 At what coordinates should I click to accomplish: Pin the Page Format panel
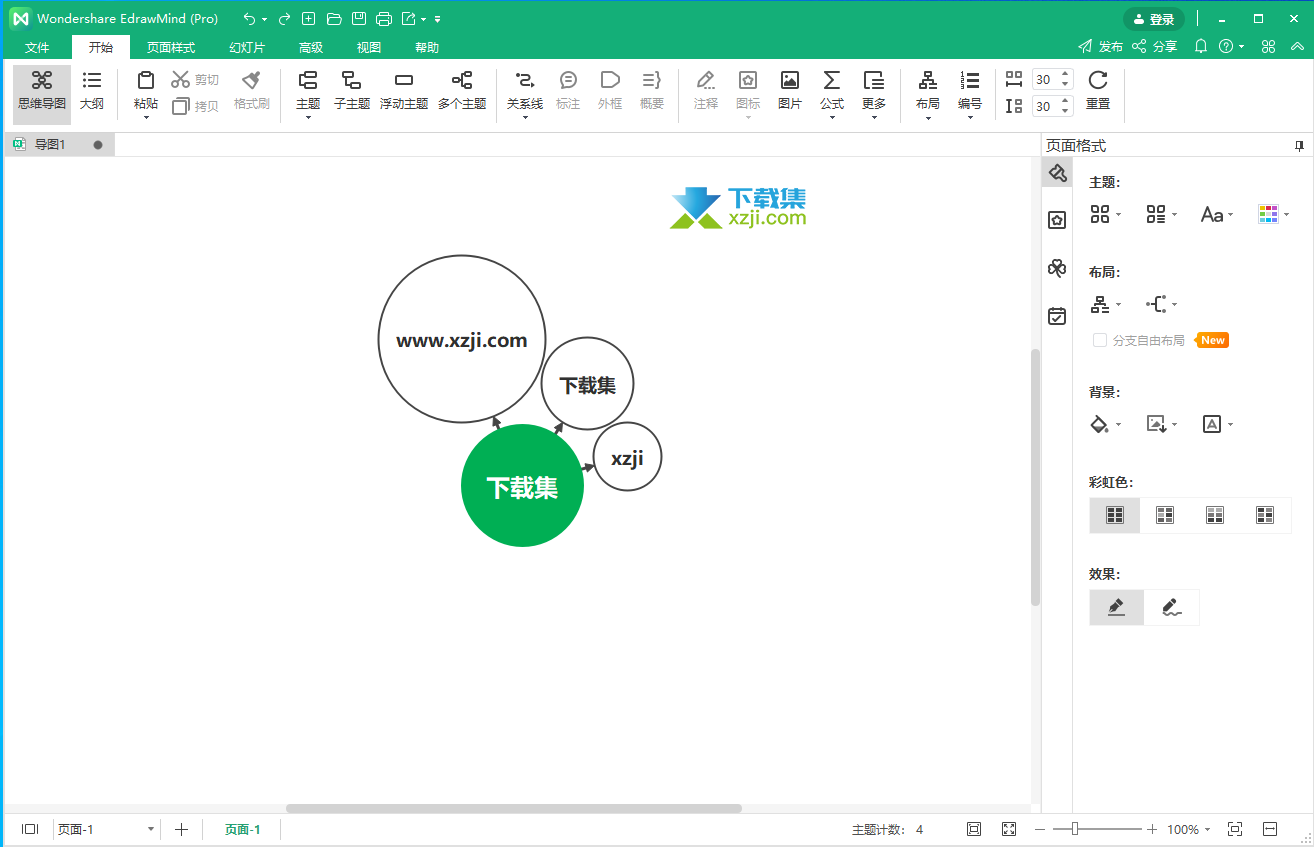click(1299, 146)
